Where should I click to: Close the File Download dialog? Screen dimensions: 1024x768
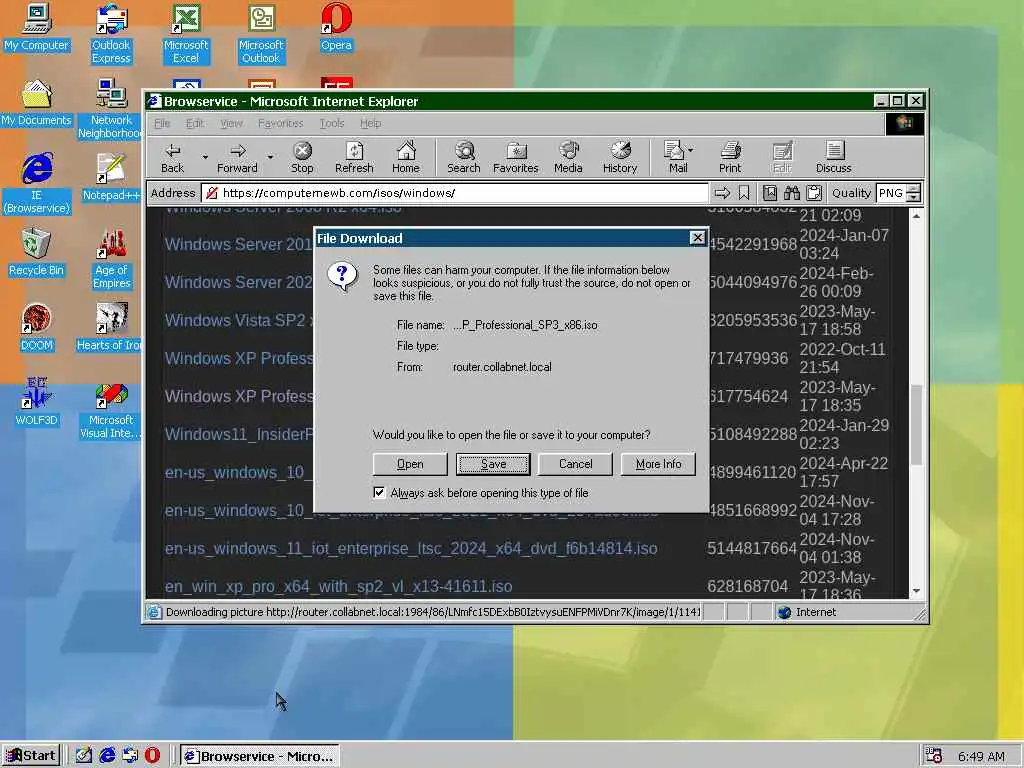pos(697,238)
